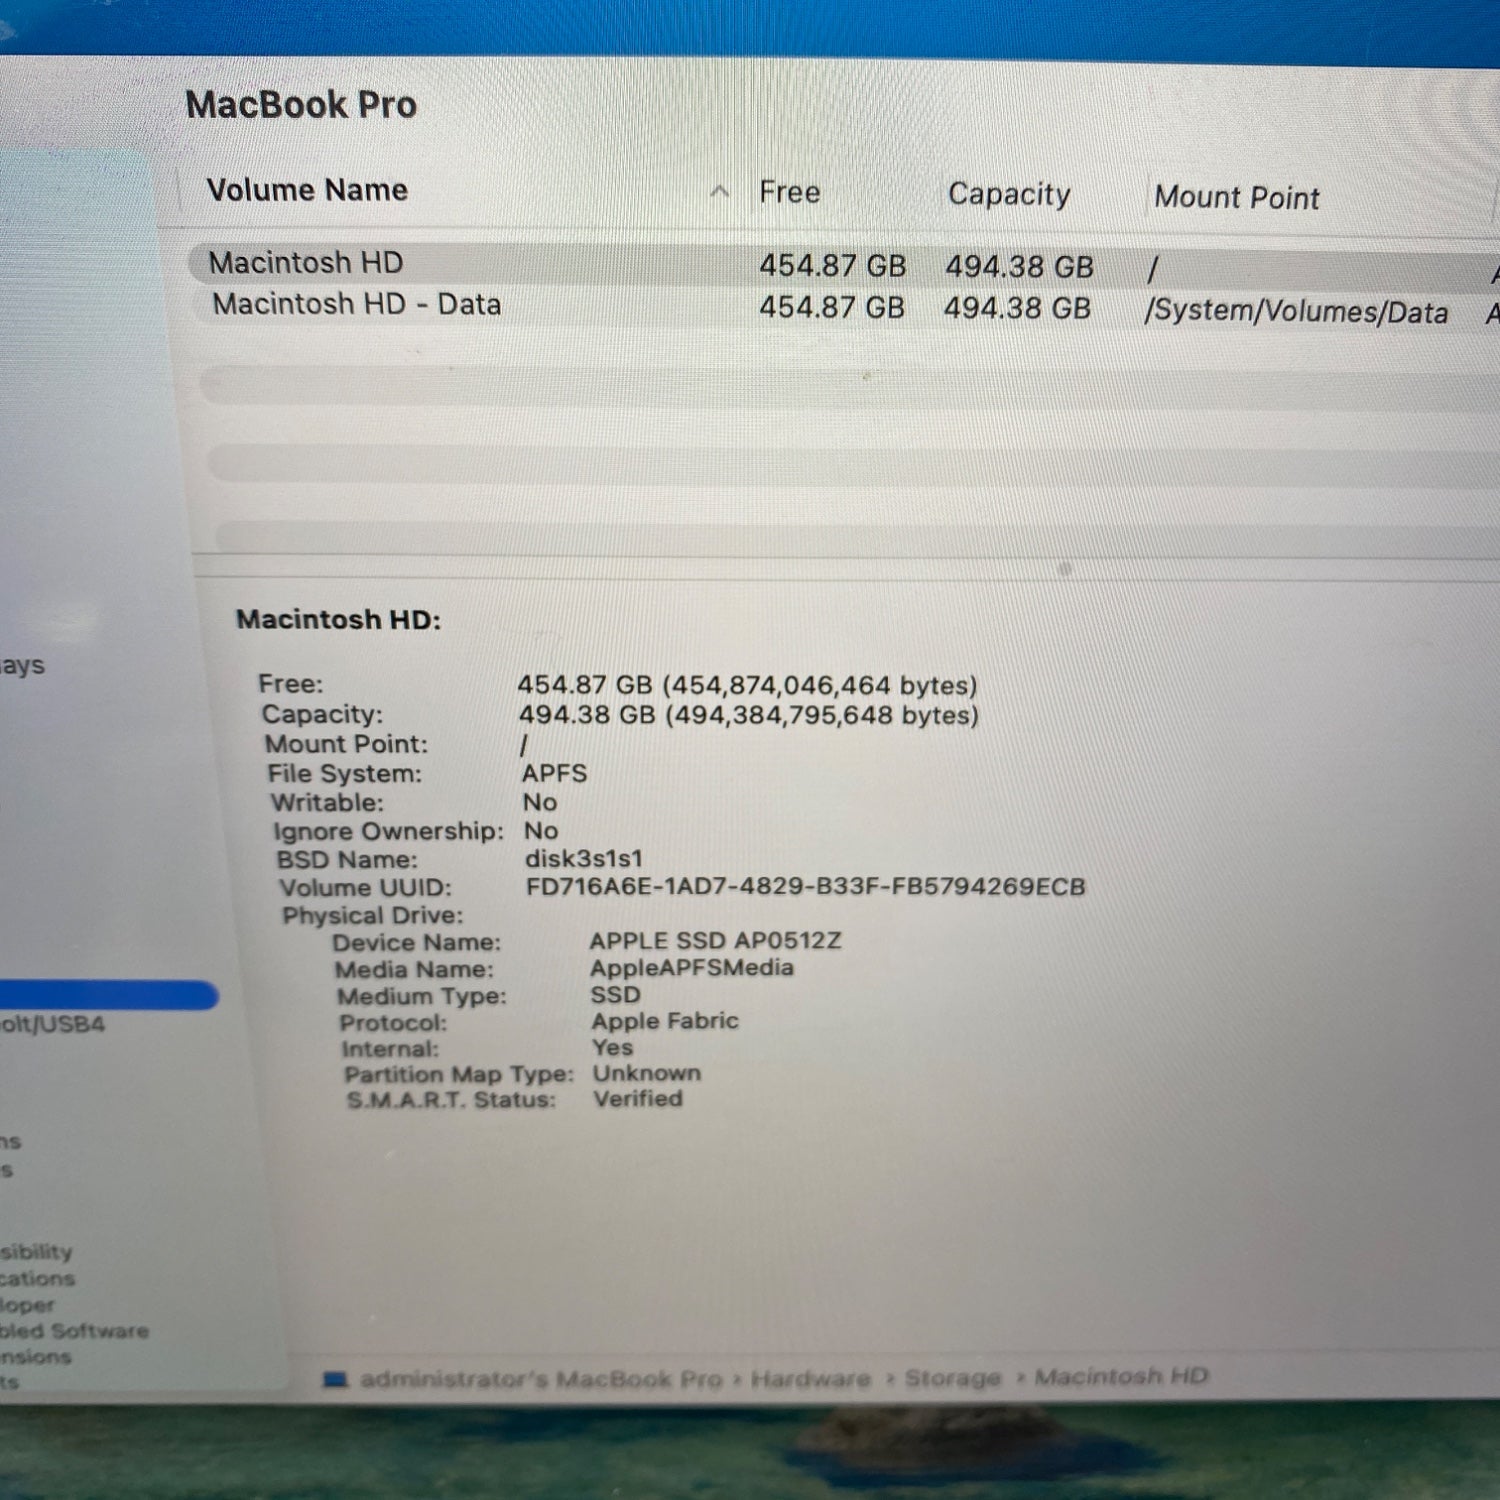Open Thunderbolt/USB4 in the sidebar

(52, 1024)
